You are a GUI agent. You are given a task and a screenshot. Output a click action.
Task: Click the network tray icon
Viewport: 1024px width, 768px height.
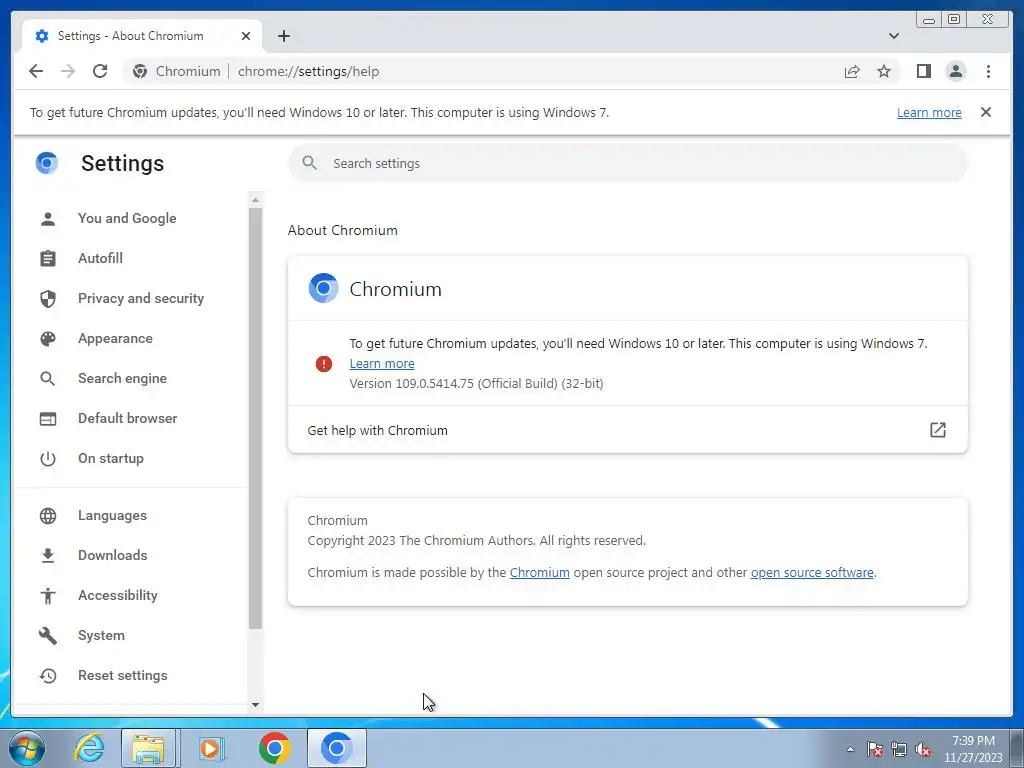coord(899,749)
